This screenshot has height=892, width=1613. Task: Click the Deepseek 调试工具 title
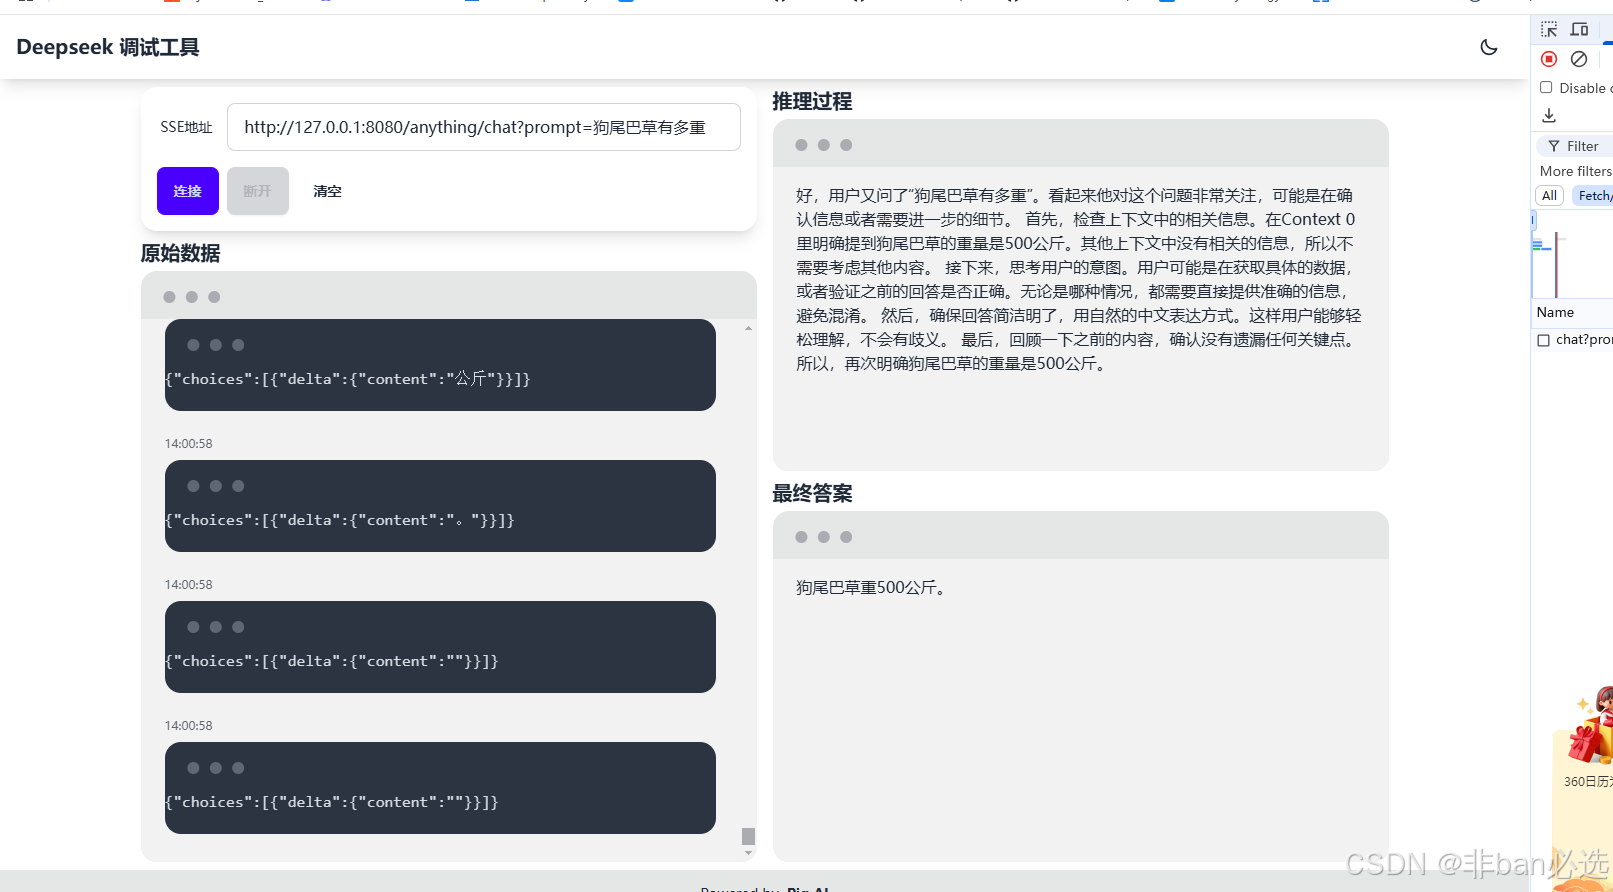point(108,47)
